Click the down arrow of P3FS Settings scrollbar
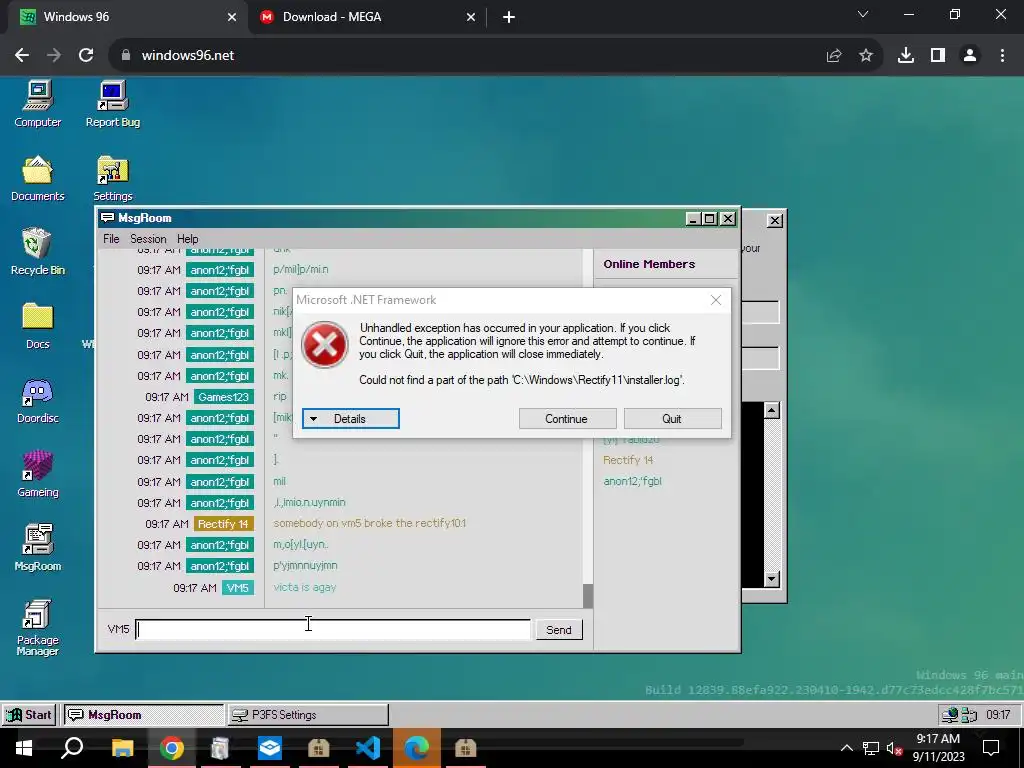Viewport: 1024px width, 768px height. (771, 579)
